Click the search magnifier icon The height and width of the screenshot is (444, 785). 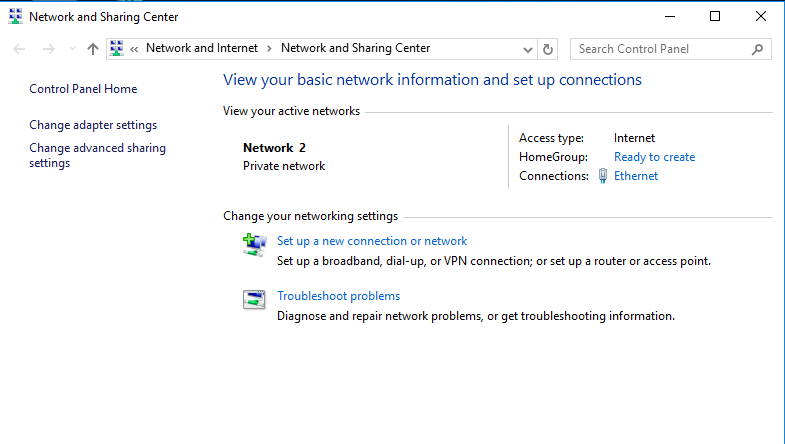point(757,49)
